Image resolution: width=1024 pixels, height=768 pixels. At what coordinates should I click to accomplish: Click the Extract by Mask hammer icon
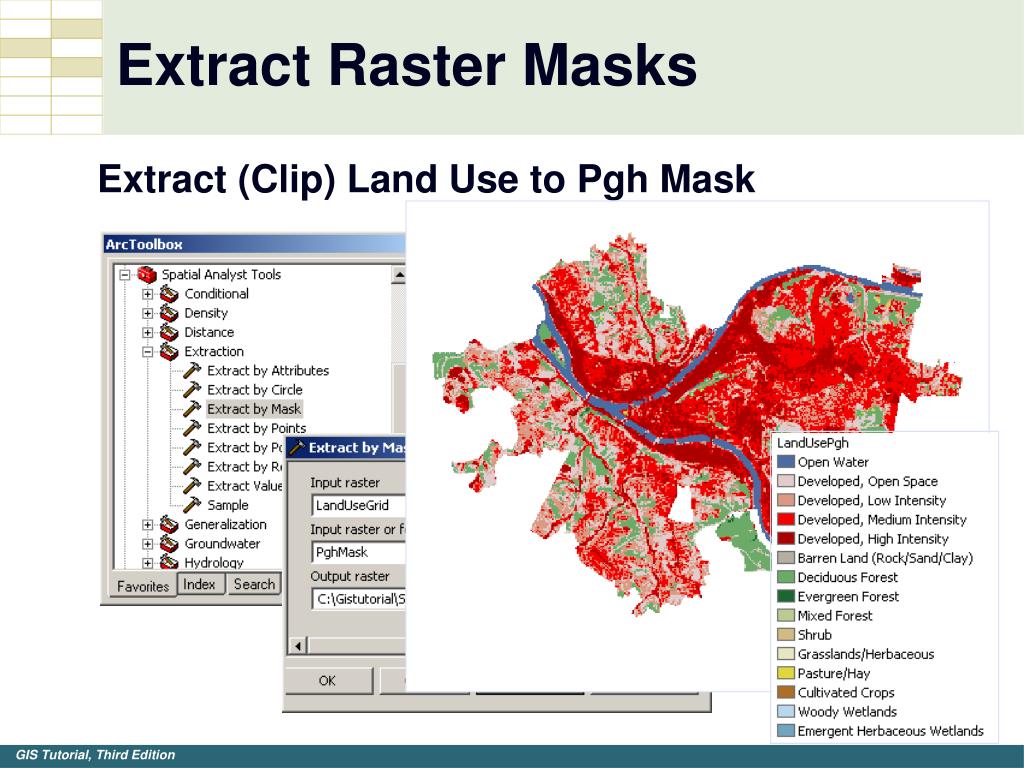(x=192, y=409)
